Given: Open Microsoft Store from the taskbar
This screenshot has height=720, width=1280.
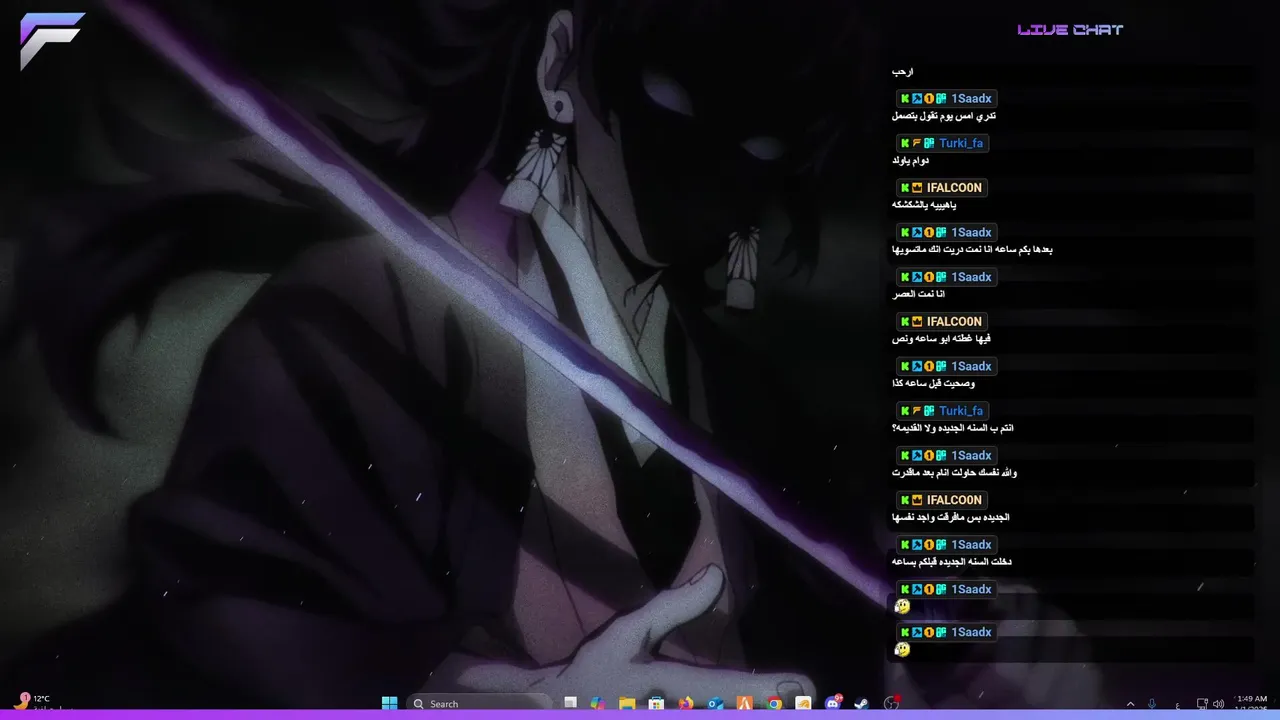Looking at the screenshot, I should click(x=656, y=703).
